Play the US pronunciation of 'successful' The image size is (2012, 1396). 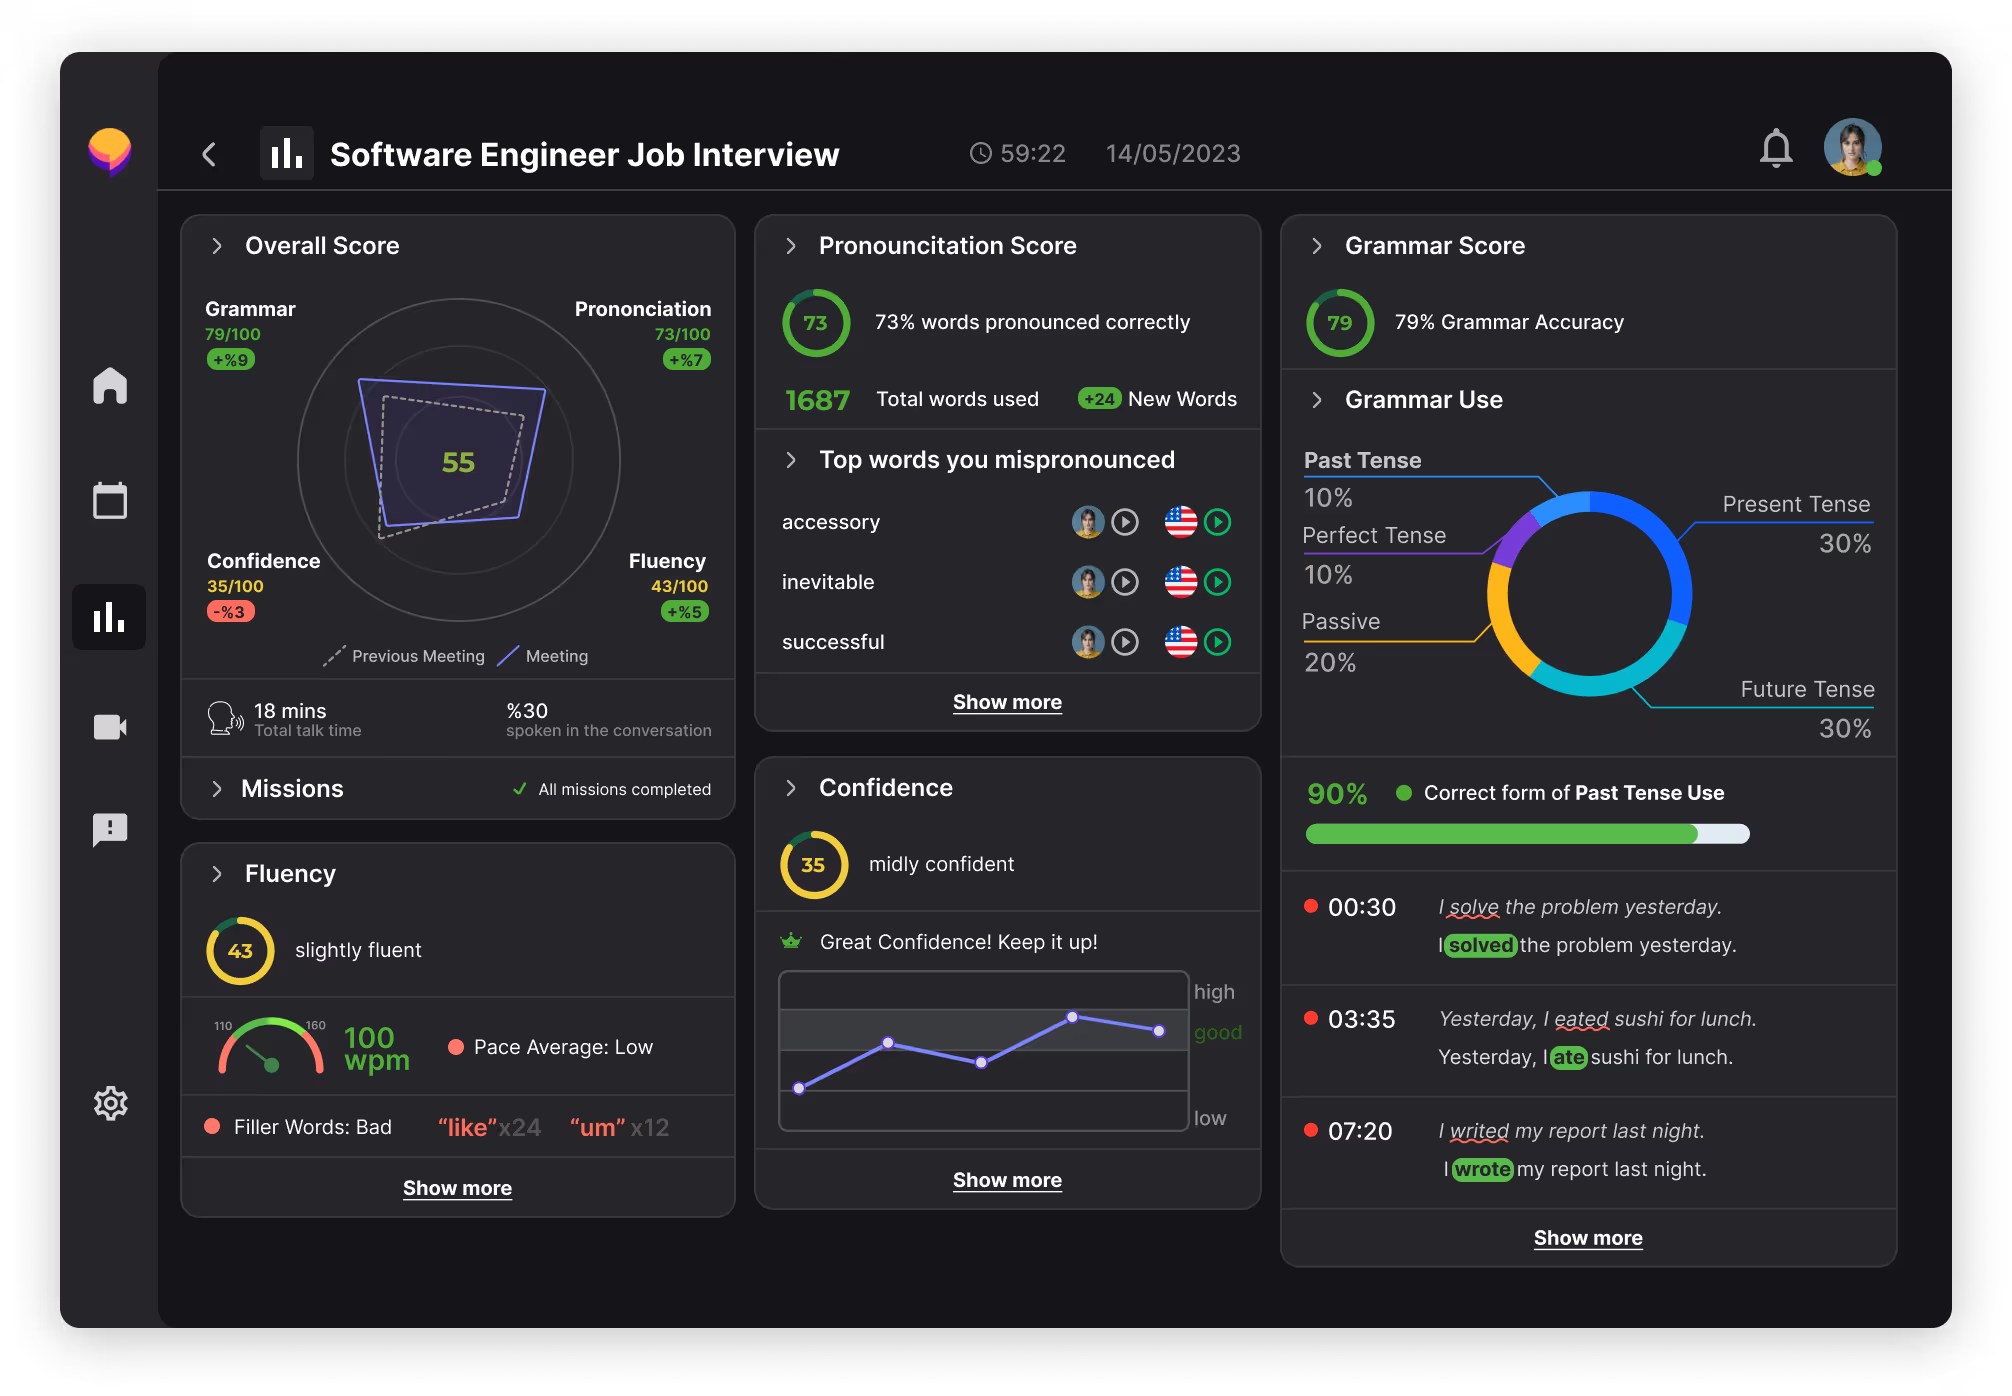click(1217, 642)
